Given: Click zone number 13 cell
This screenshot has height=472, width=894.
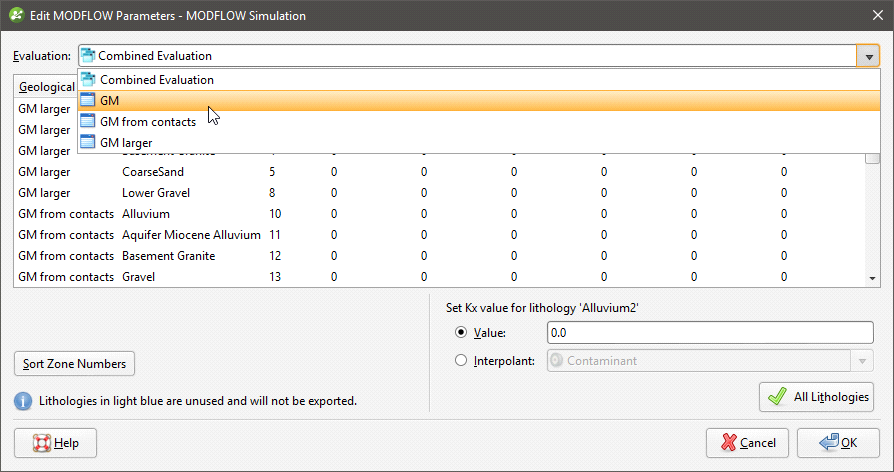Looking at the screenshot, I should (275, 277).
